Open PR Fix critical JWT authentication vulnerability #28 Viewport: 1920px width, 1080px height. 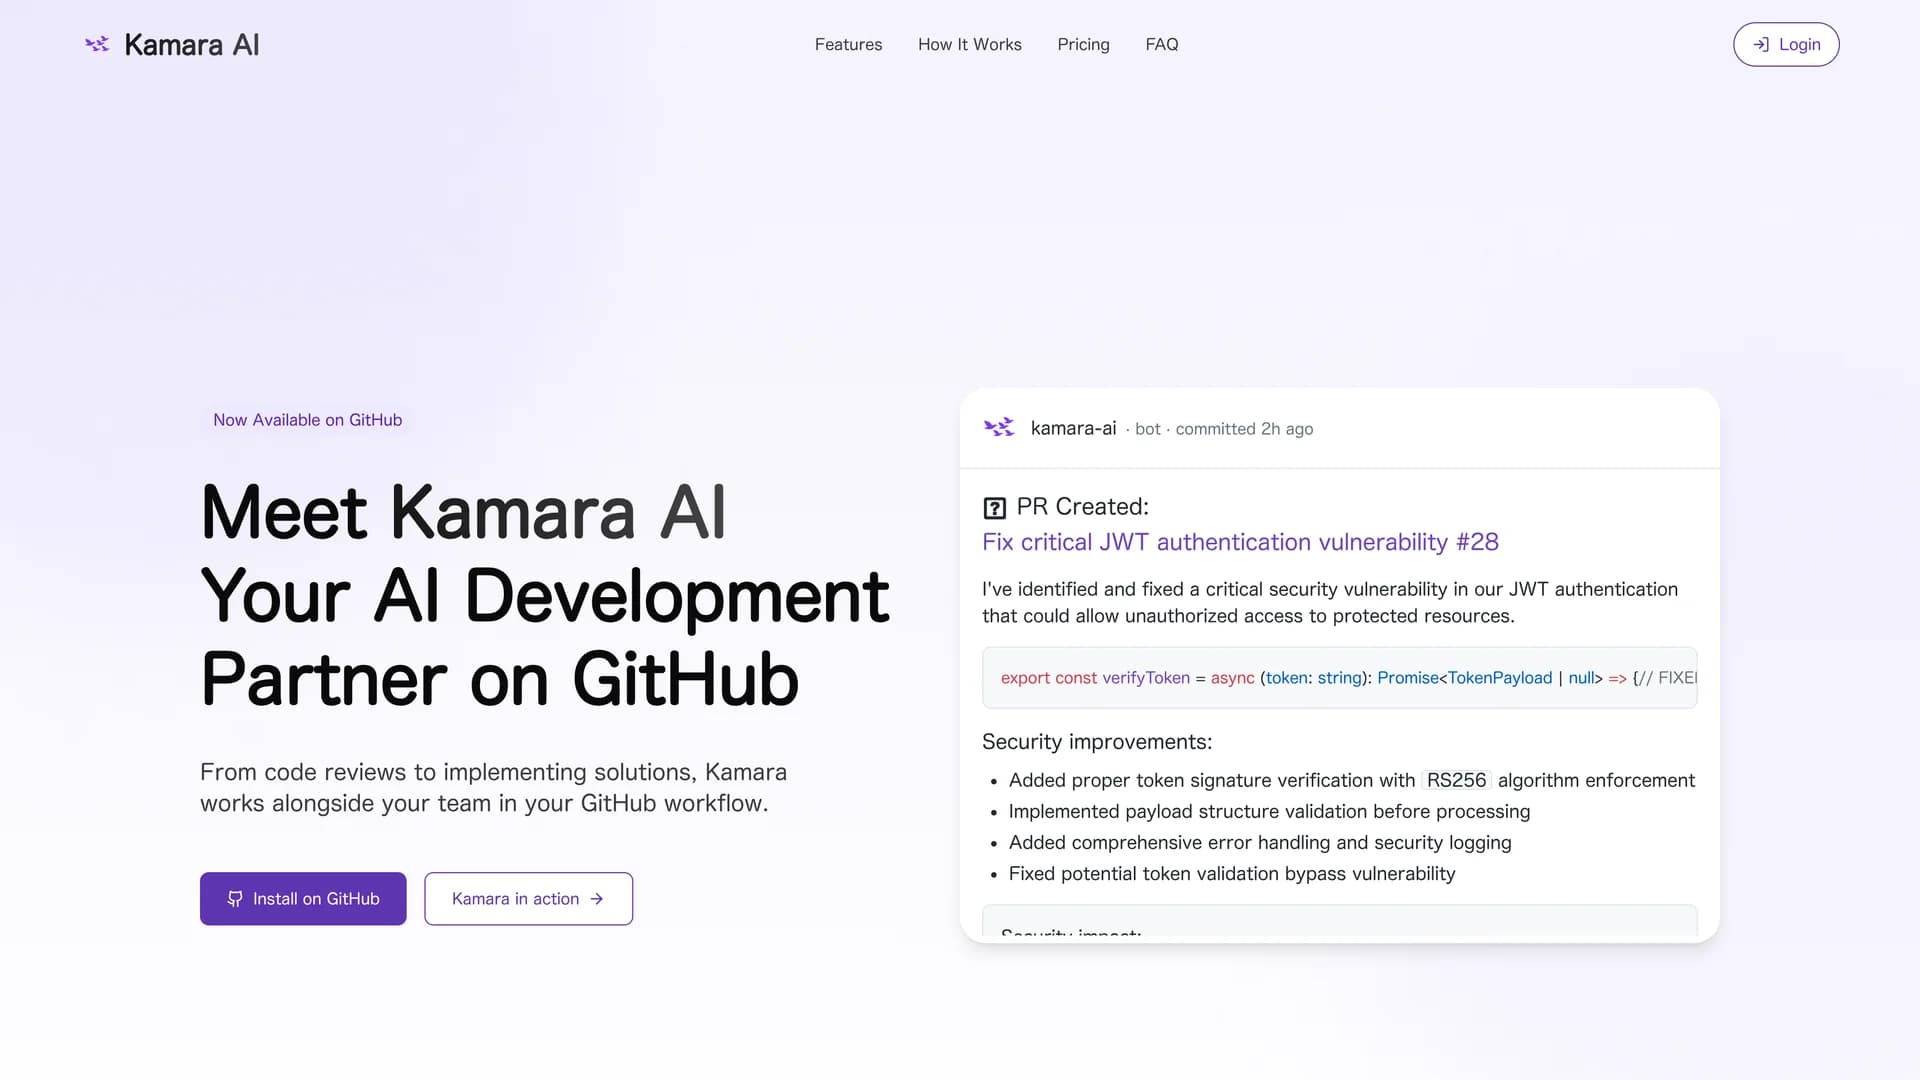(1240, 542)
